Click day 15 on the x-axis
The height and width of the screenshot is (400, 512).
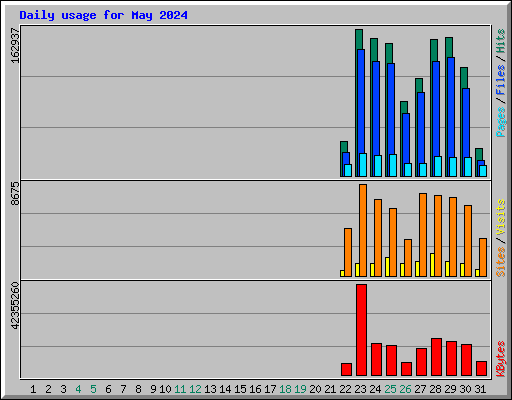pyautogui.click(x=240, y=389)
